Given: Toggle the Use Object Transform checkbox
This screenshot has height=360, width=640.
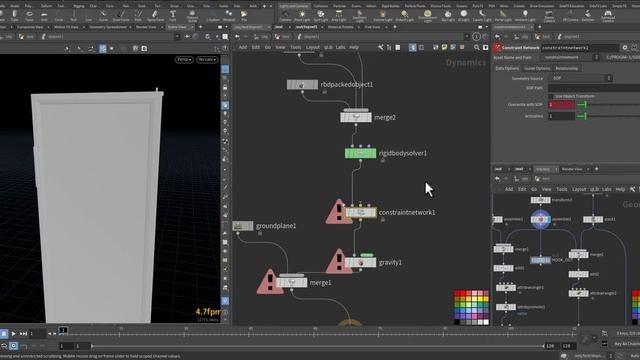Looking at the screenshot, I should 551,96.
